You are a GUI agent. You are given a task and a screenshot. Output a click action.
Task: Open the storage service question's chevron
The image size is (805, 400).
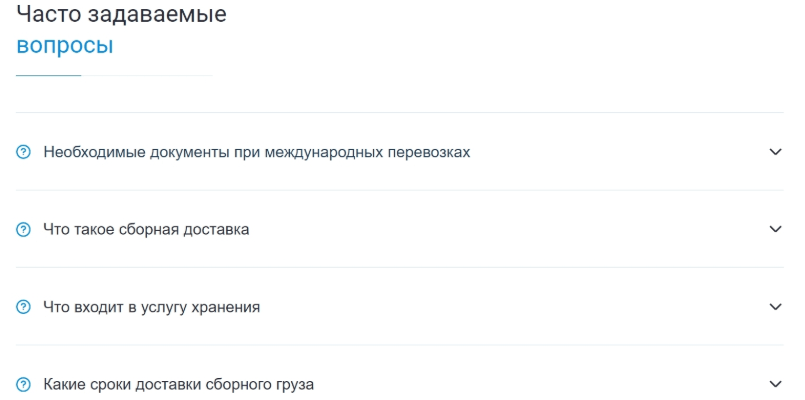pyautogui.click(x=775, y=307)
